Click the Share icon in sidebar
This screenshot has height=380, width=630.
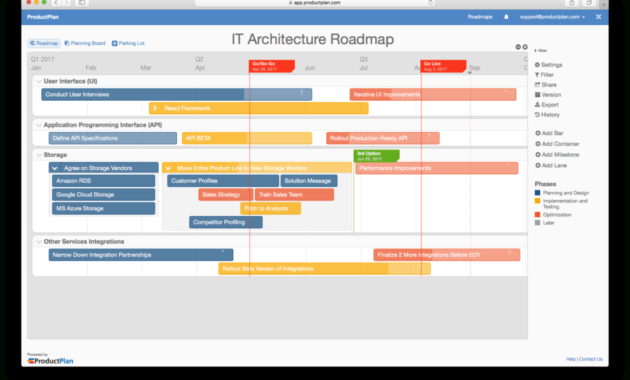(537, 85)
